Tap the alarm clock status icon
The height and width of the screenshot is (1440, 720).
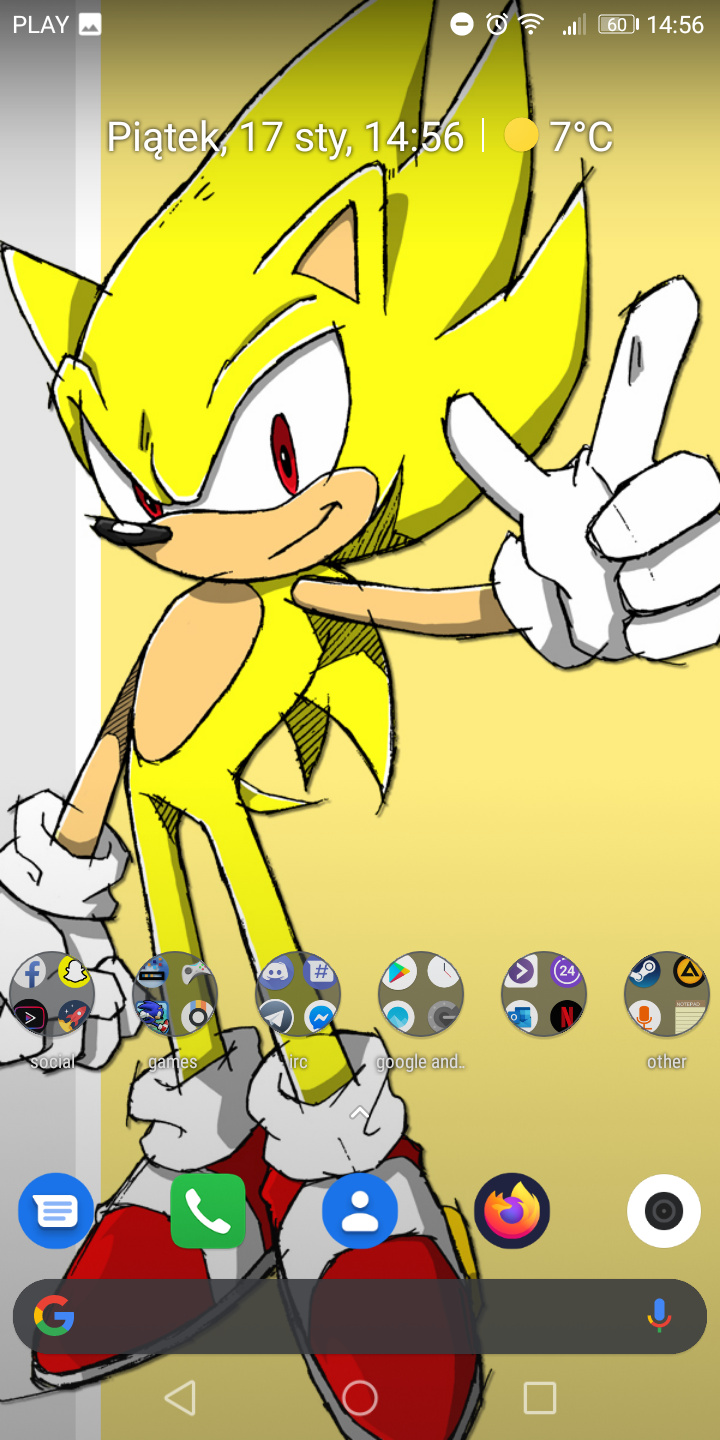497,25
